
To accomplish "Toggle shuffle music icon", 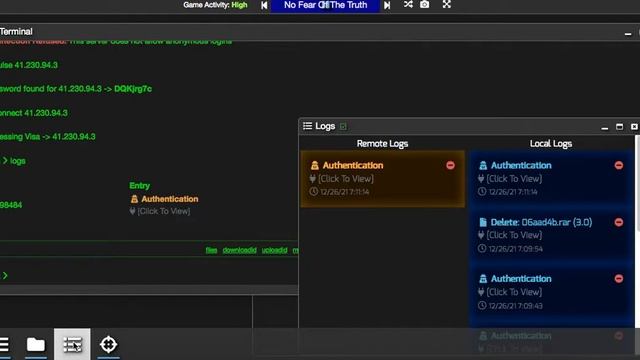I will [408, 4].
